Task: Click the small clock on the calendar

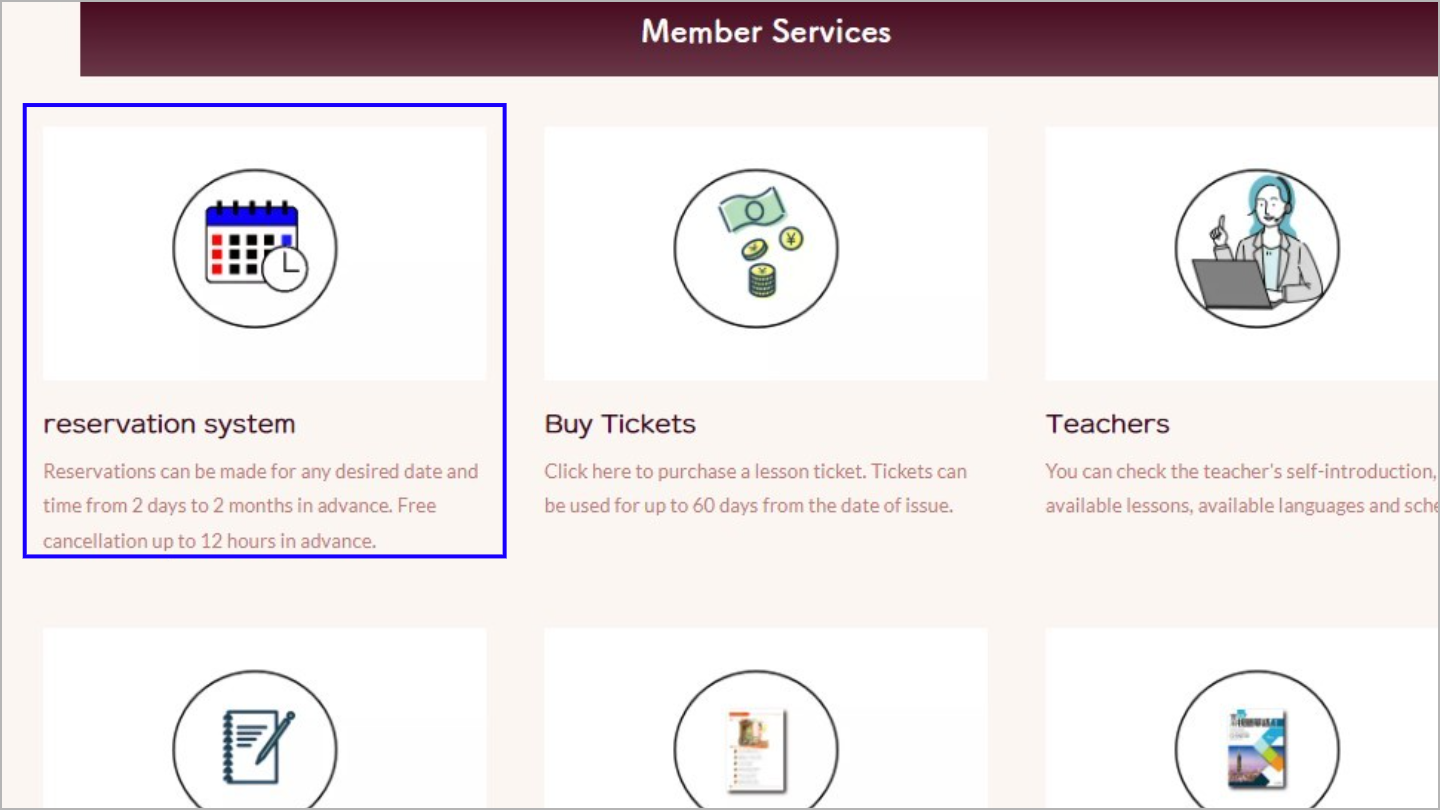Action: point(288,267)
